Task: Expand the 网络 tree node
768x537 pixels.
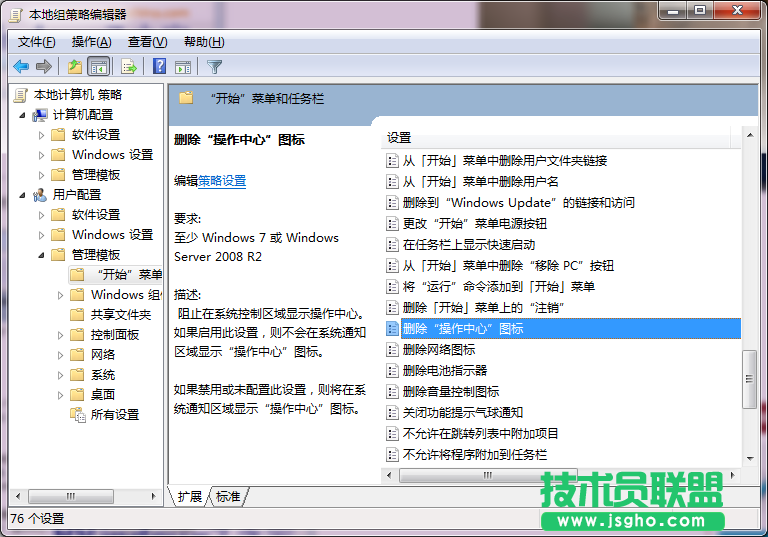Action: (60, 356)
